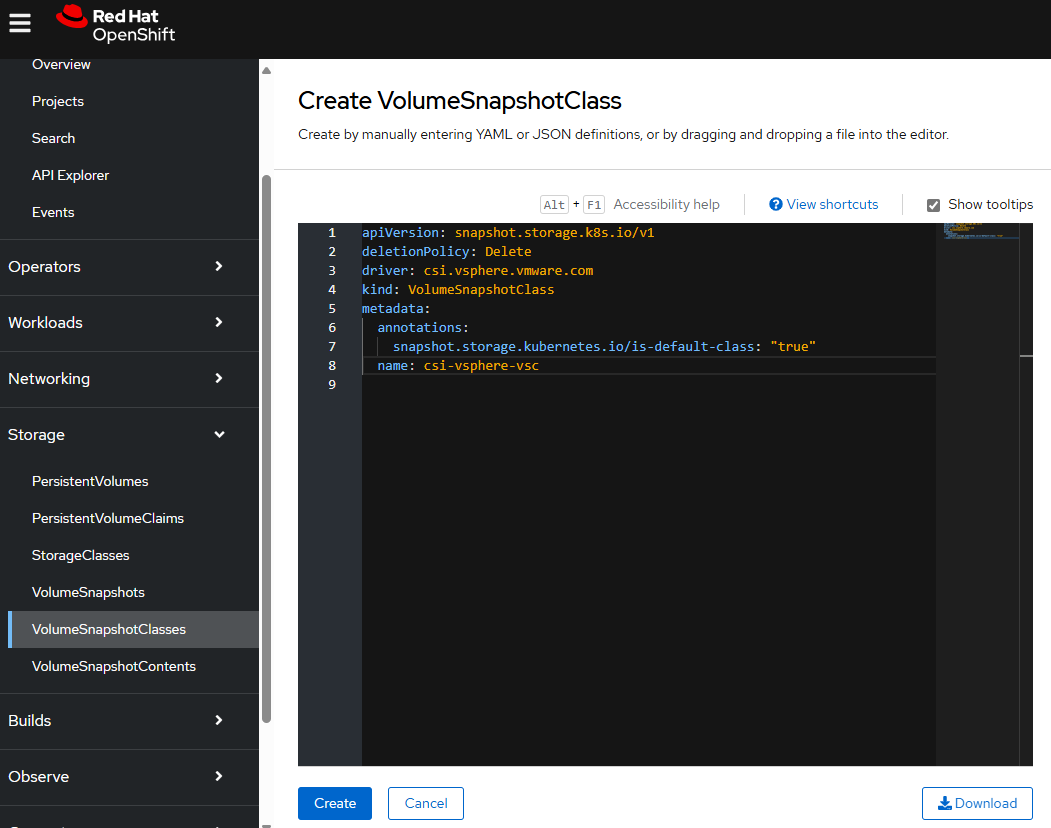The image size is (1051, 828).
Task: Navigate to VolumeSnapshotContents
Action: pos(113,666)
